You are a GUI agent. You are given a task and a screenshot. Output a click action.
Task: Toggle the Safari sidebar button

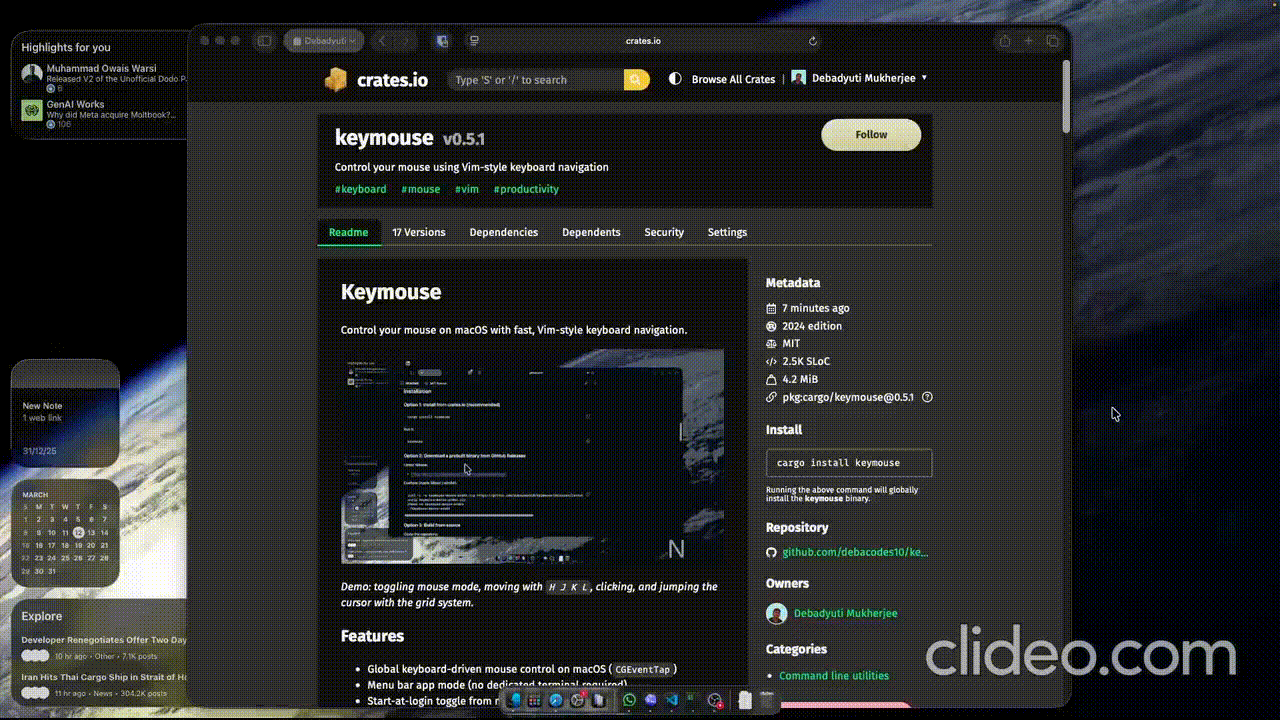pyautogui.click(x=264, y=41)
